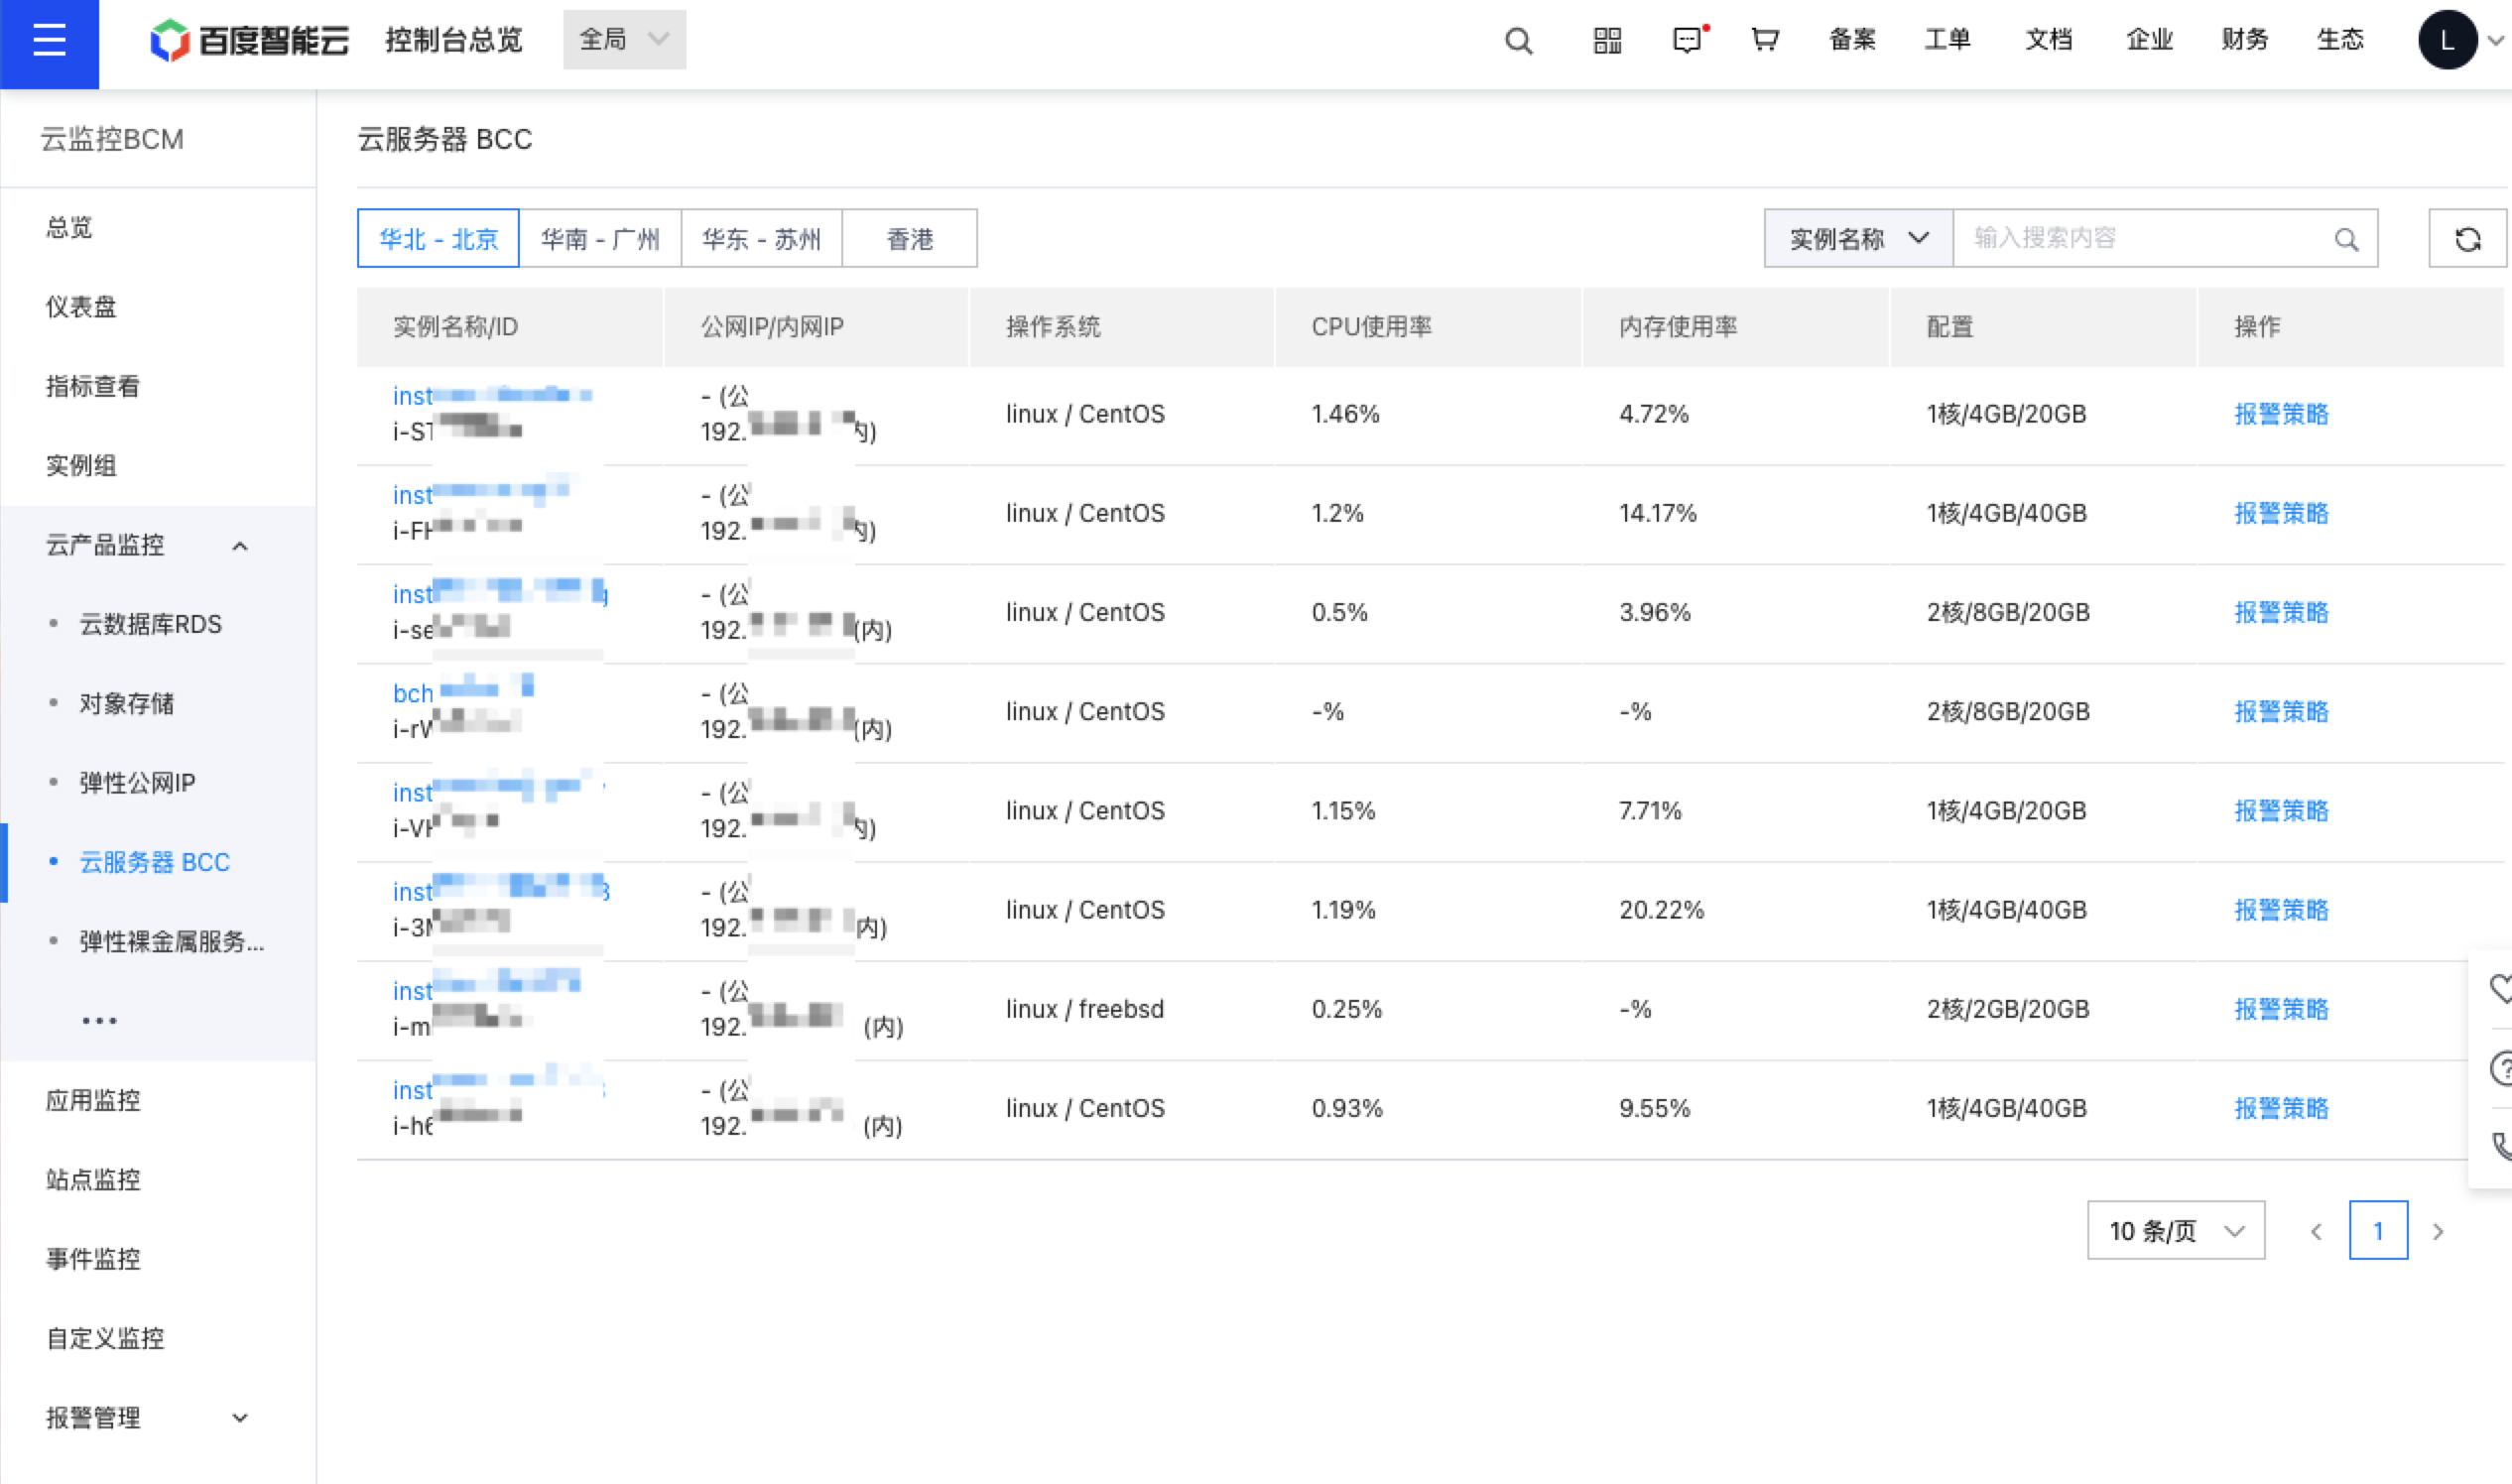The image size is (2512, 1484).
Task: Switch to the 华南 - 广州 tab
Action: [600, 238]
